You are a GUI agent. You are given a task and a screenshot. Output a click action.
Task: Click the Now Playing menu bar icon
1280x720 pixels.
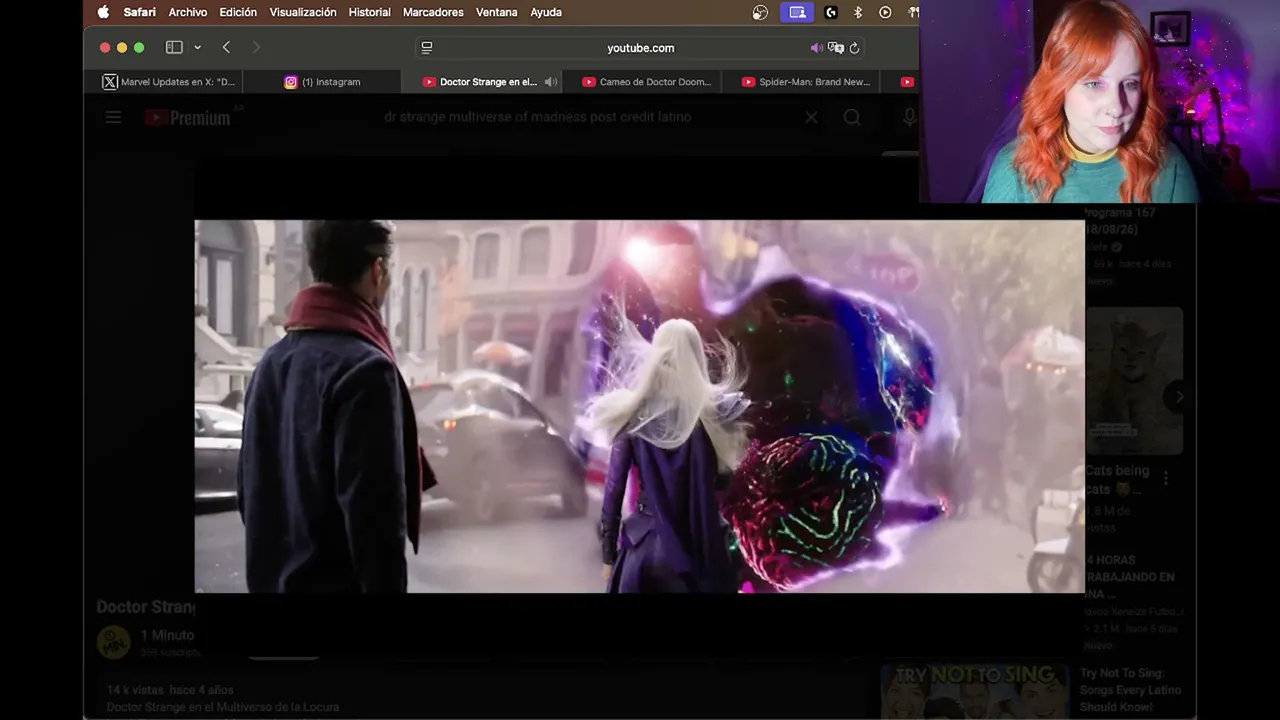[x=885, y=12]
